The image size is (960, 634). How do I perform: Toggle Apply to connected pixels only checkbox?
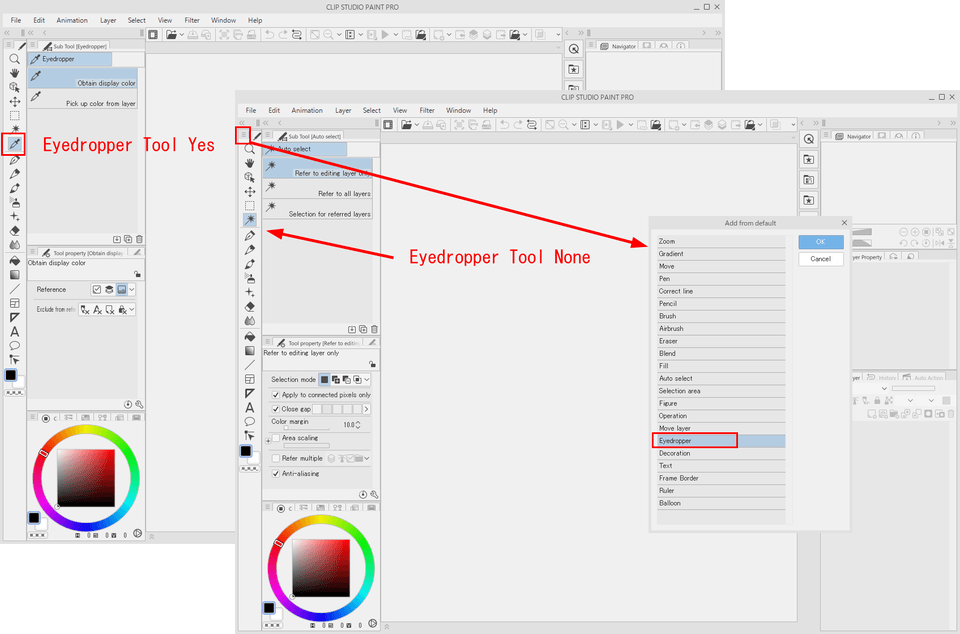click(276, 395)
